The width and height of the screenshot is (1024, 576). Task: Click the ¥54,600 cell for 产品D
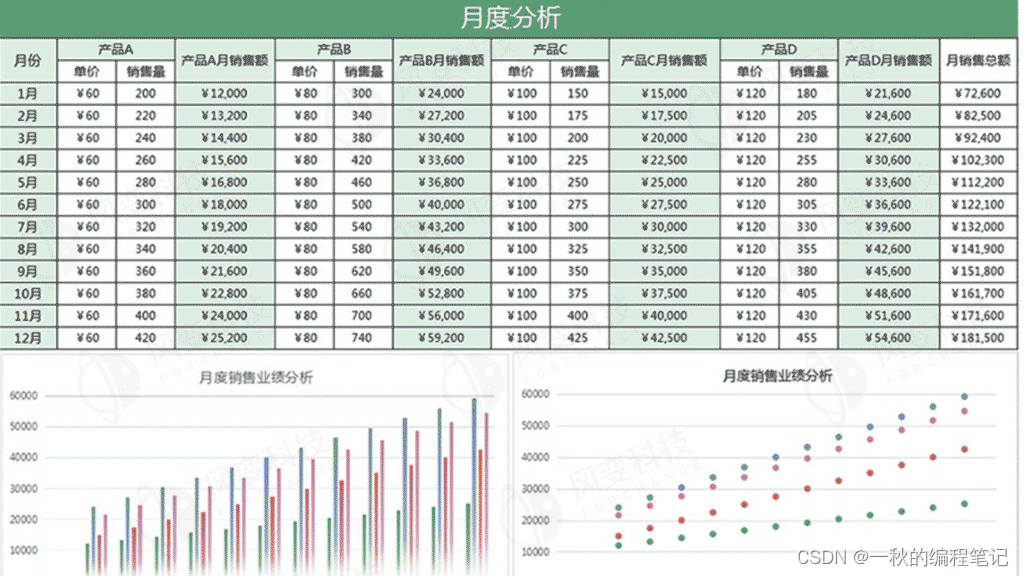tap(888, 338)
